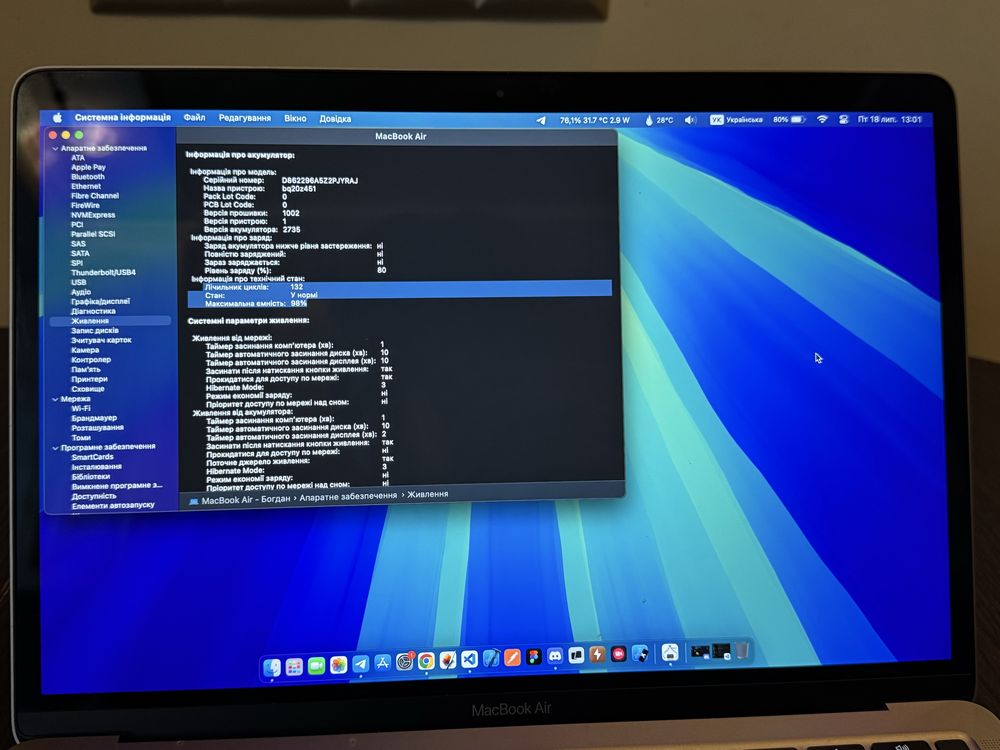Open Telegram from the dock
Viewport: 1000px width, 750px height.
[x=360, y=664]
